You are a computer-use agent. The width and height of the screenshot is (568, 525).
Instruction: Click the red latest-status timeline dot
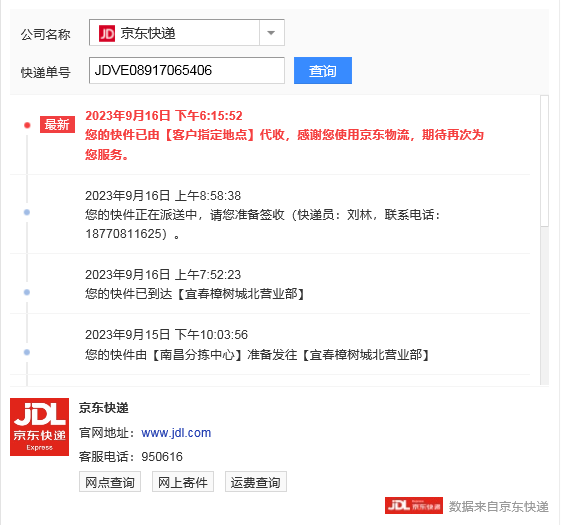(27, 125)
